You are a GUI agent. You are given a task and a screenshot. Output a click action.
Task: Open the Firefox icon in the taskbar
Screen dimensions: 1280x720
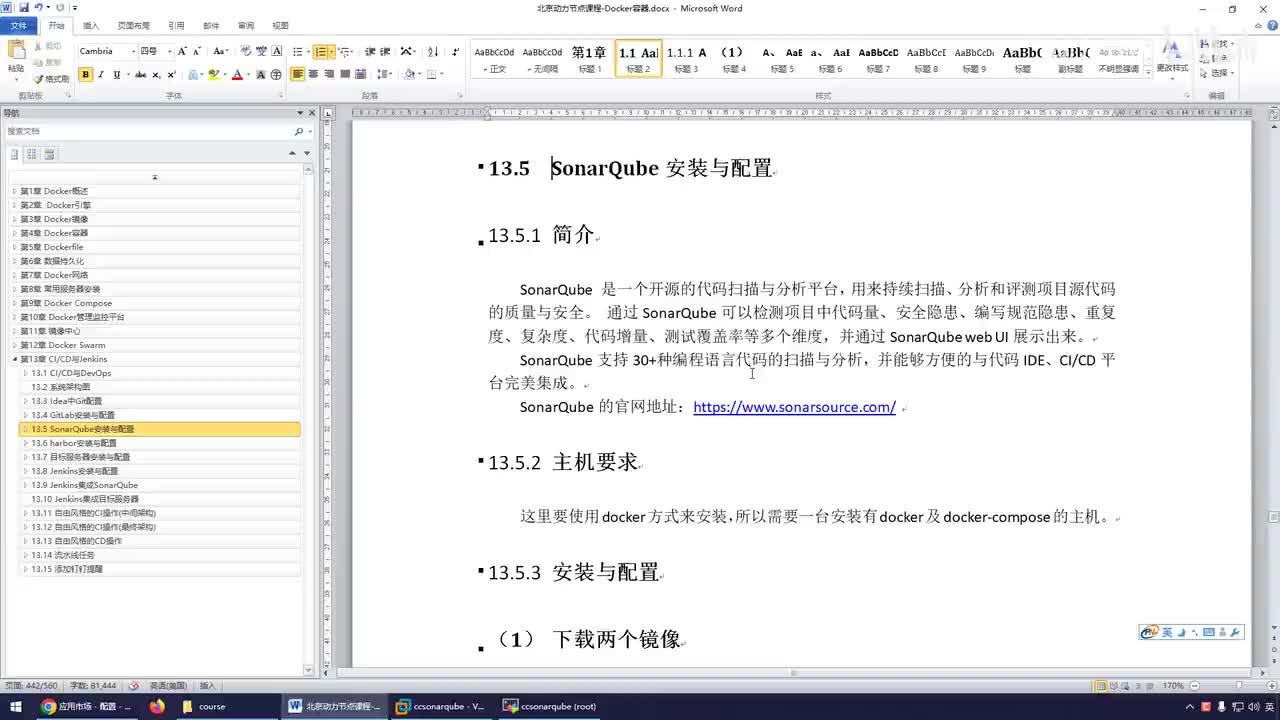click(x=157, y=706)
